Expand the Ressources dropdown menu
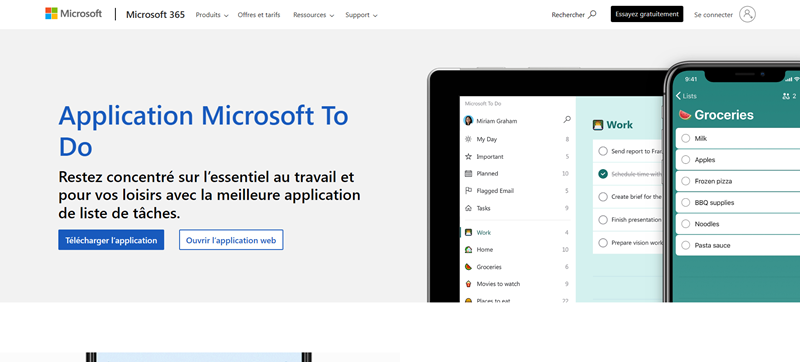Image resolution: width=800 pixels, height=362 pixels. 313,15
